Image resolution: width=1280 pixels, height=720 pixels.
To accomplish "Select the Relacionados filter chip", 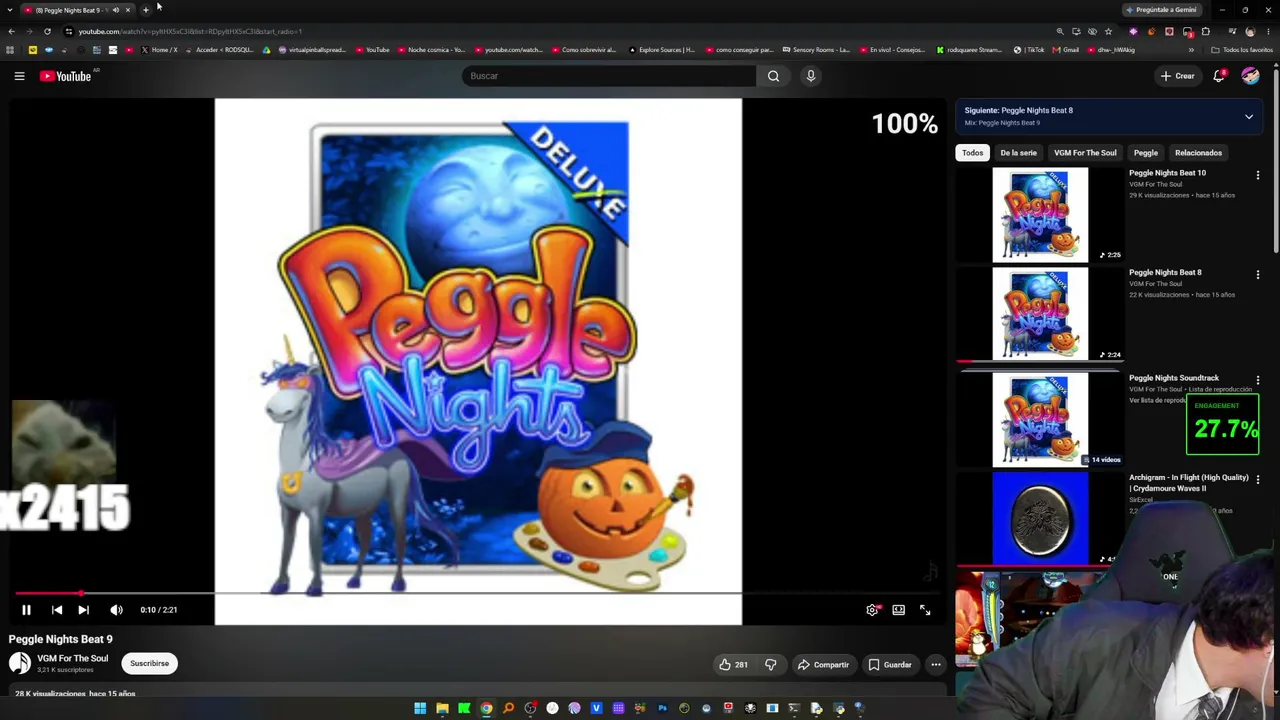I will [1198, 153].
